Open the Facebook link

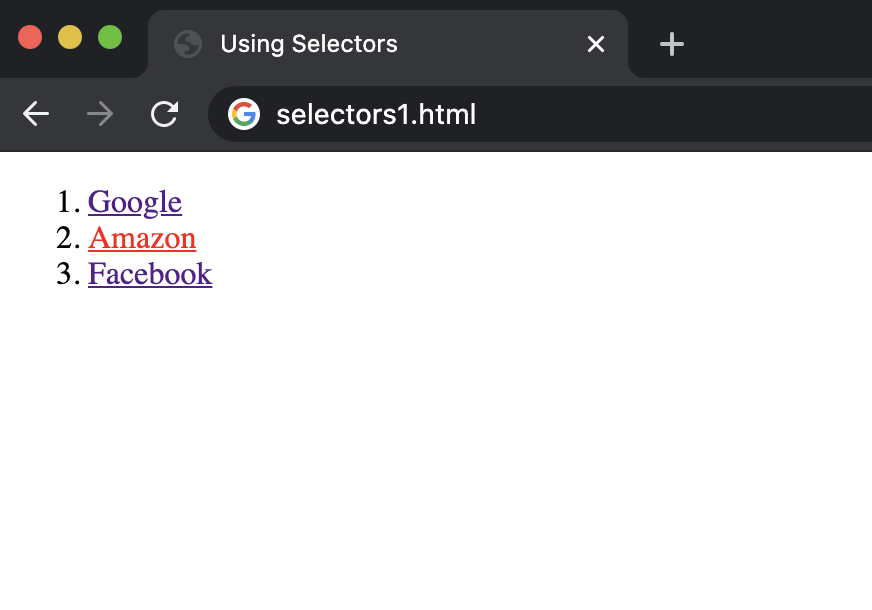pos(150,274)
